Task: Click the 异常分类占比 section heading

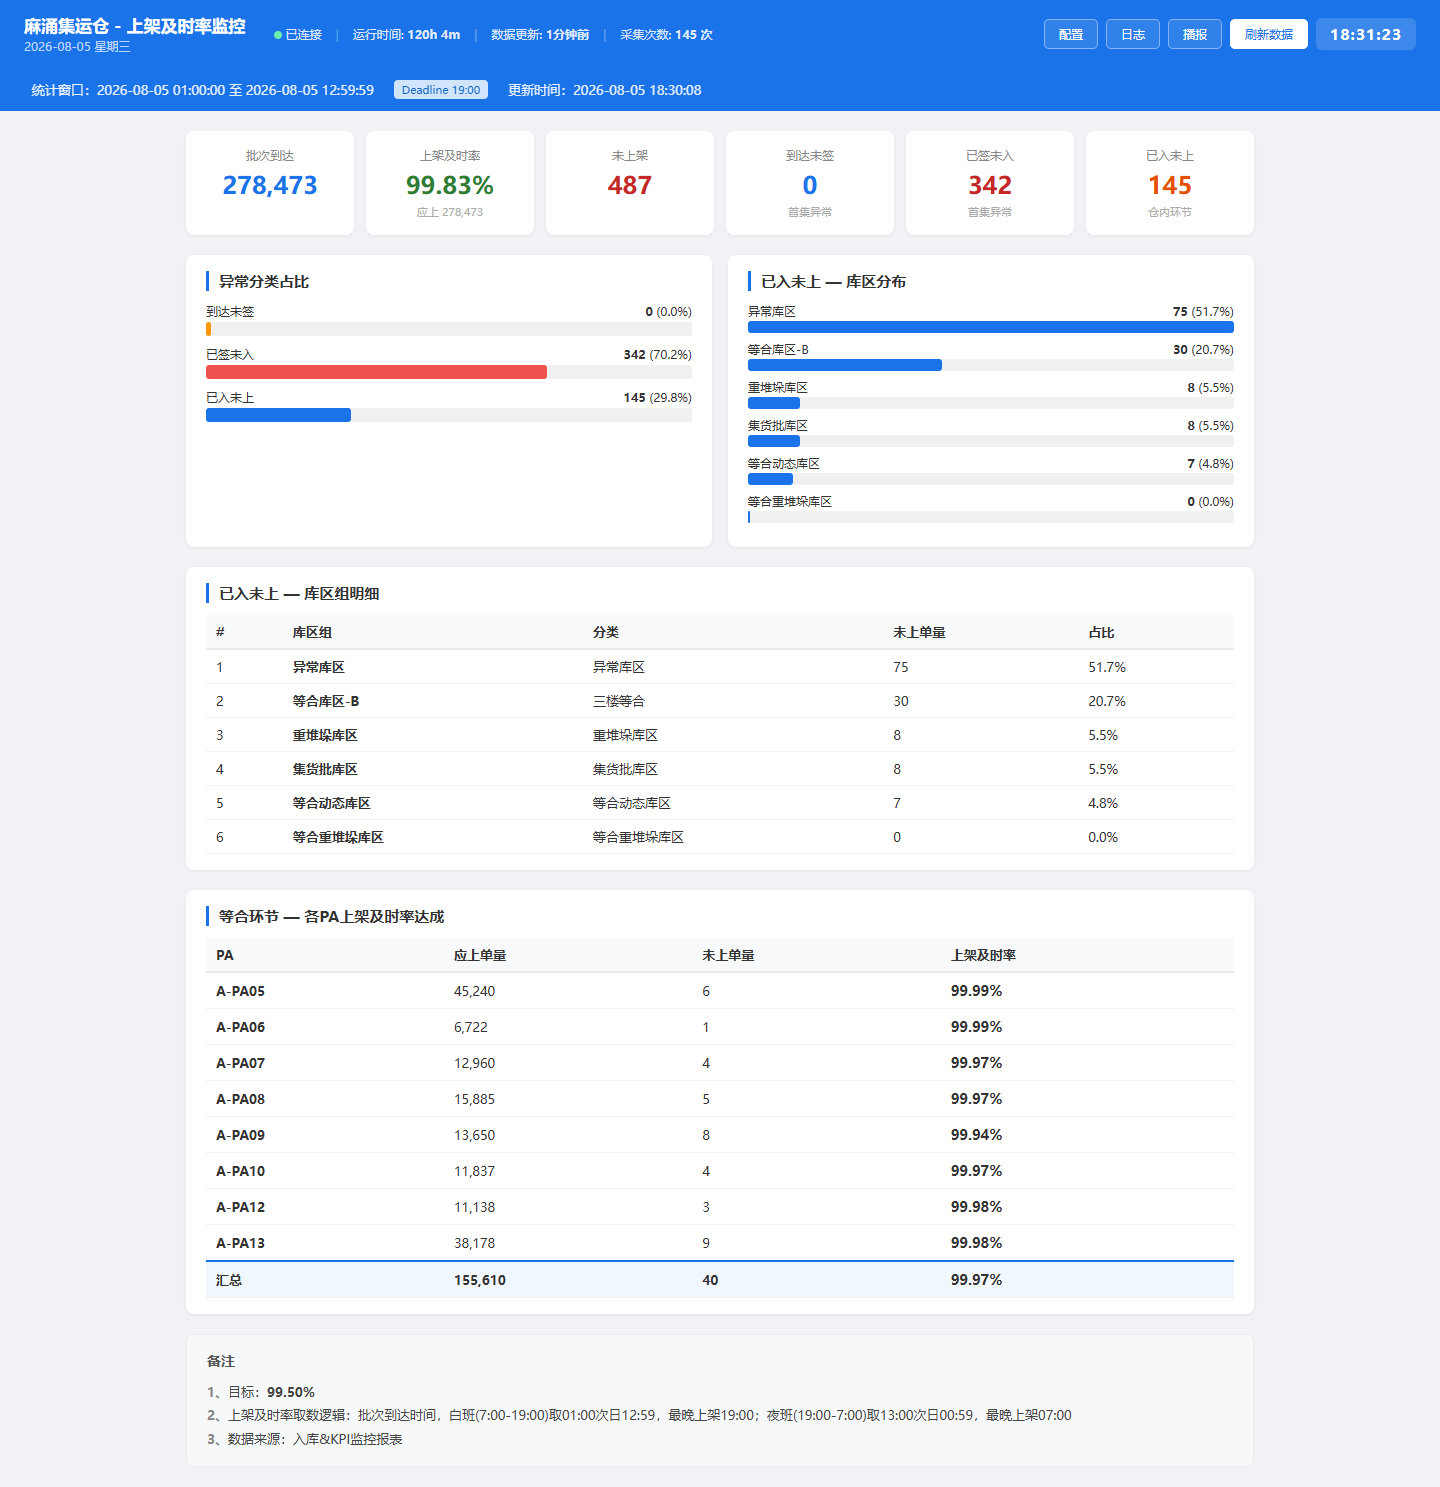Action: (x=264, y=282)
